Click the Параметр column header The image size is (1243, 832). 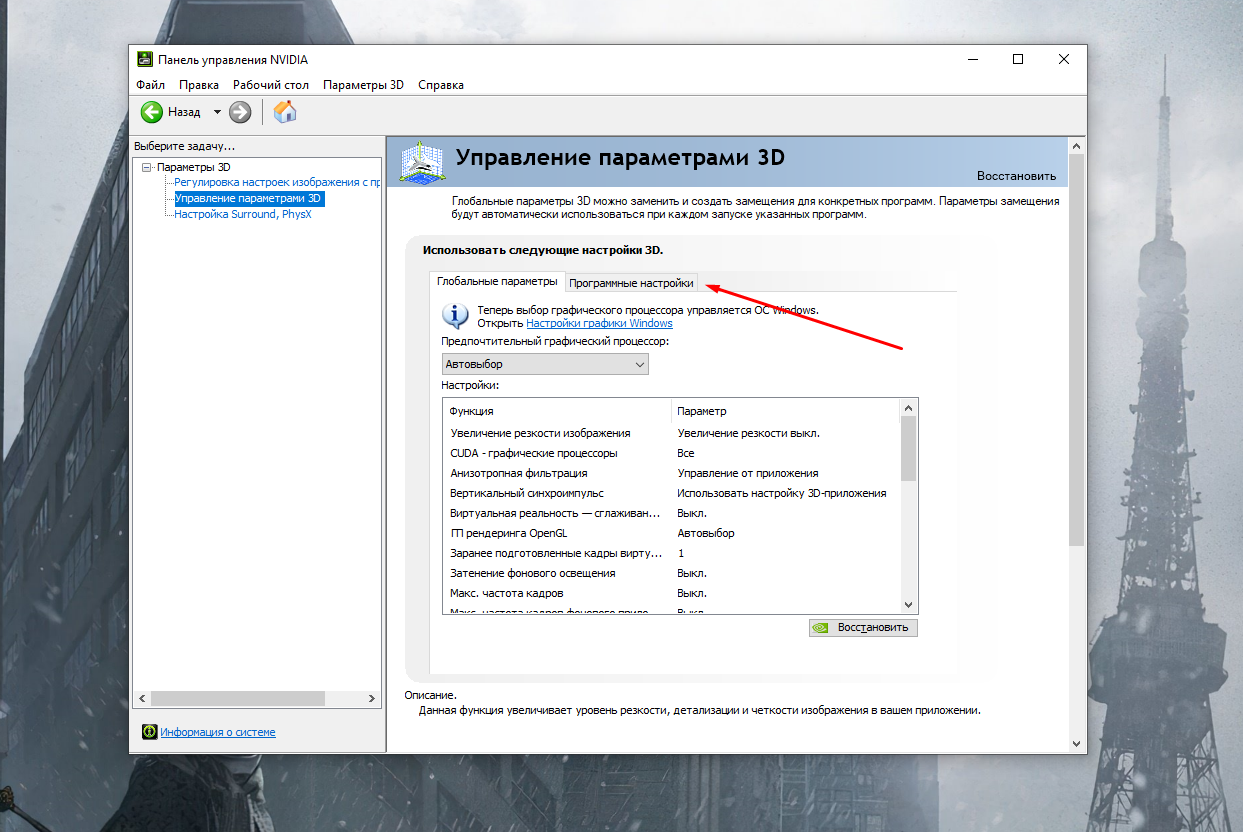[786, 411]
